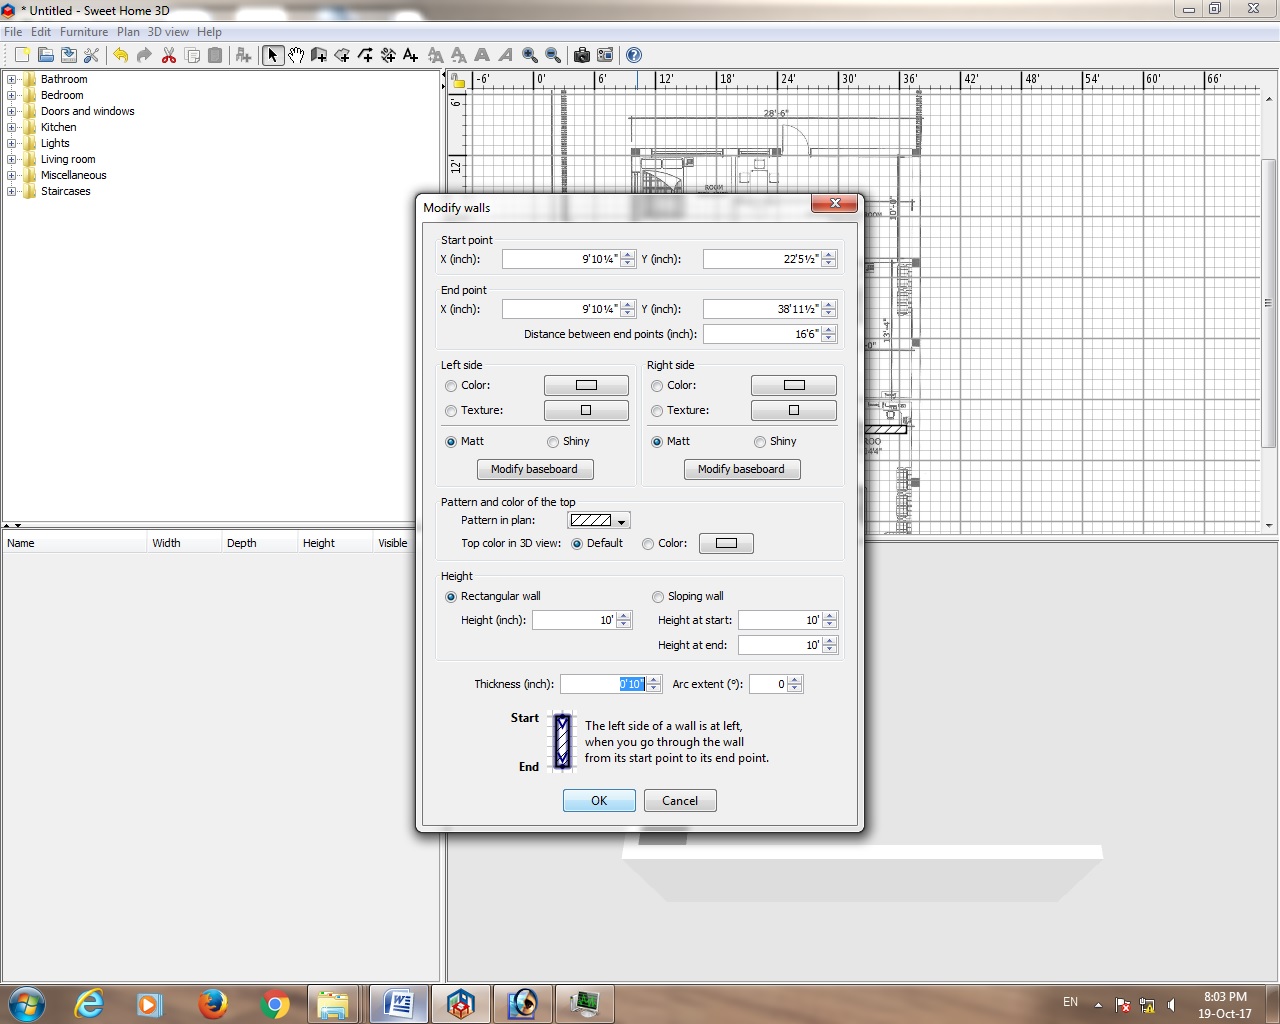Open the Furniture menu
Viewport: 1280px width, 1024px height.
tap(83, 32)
